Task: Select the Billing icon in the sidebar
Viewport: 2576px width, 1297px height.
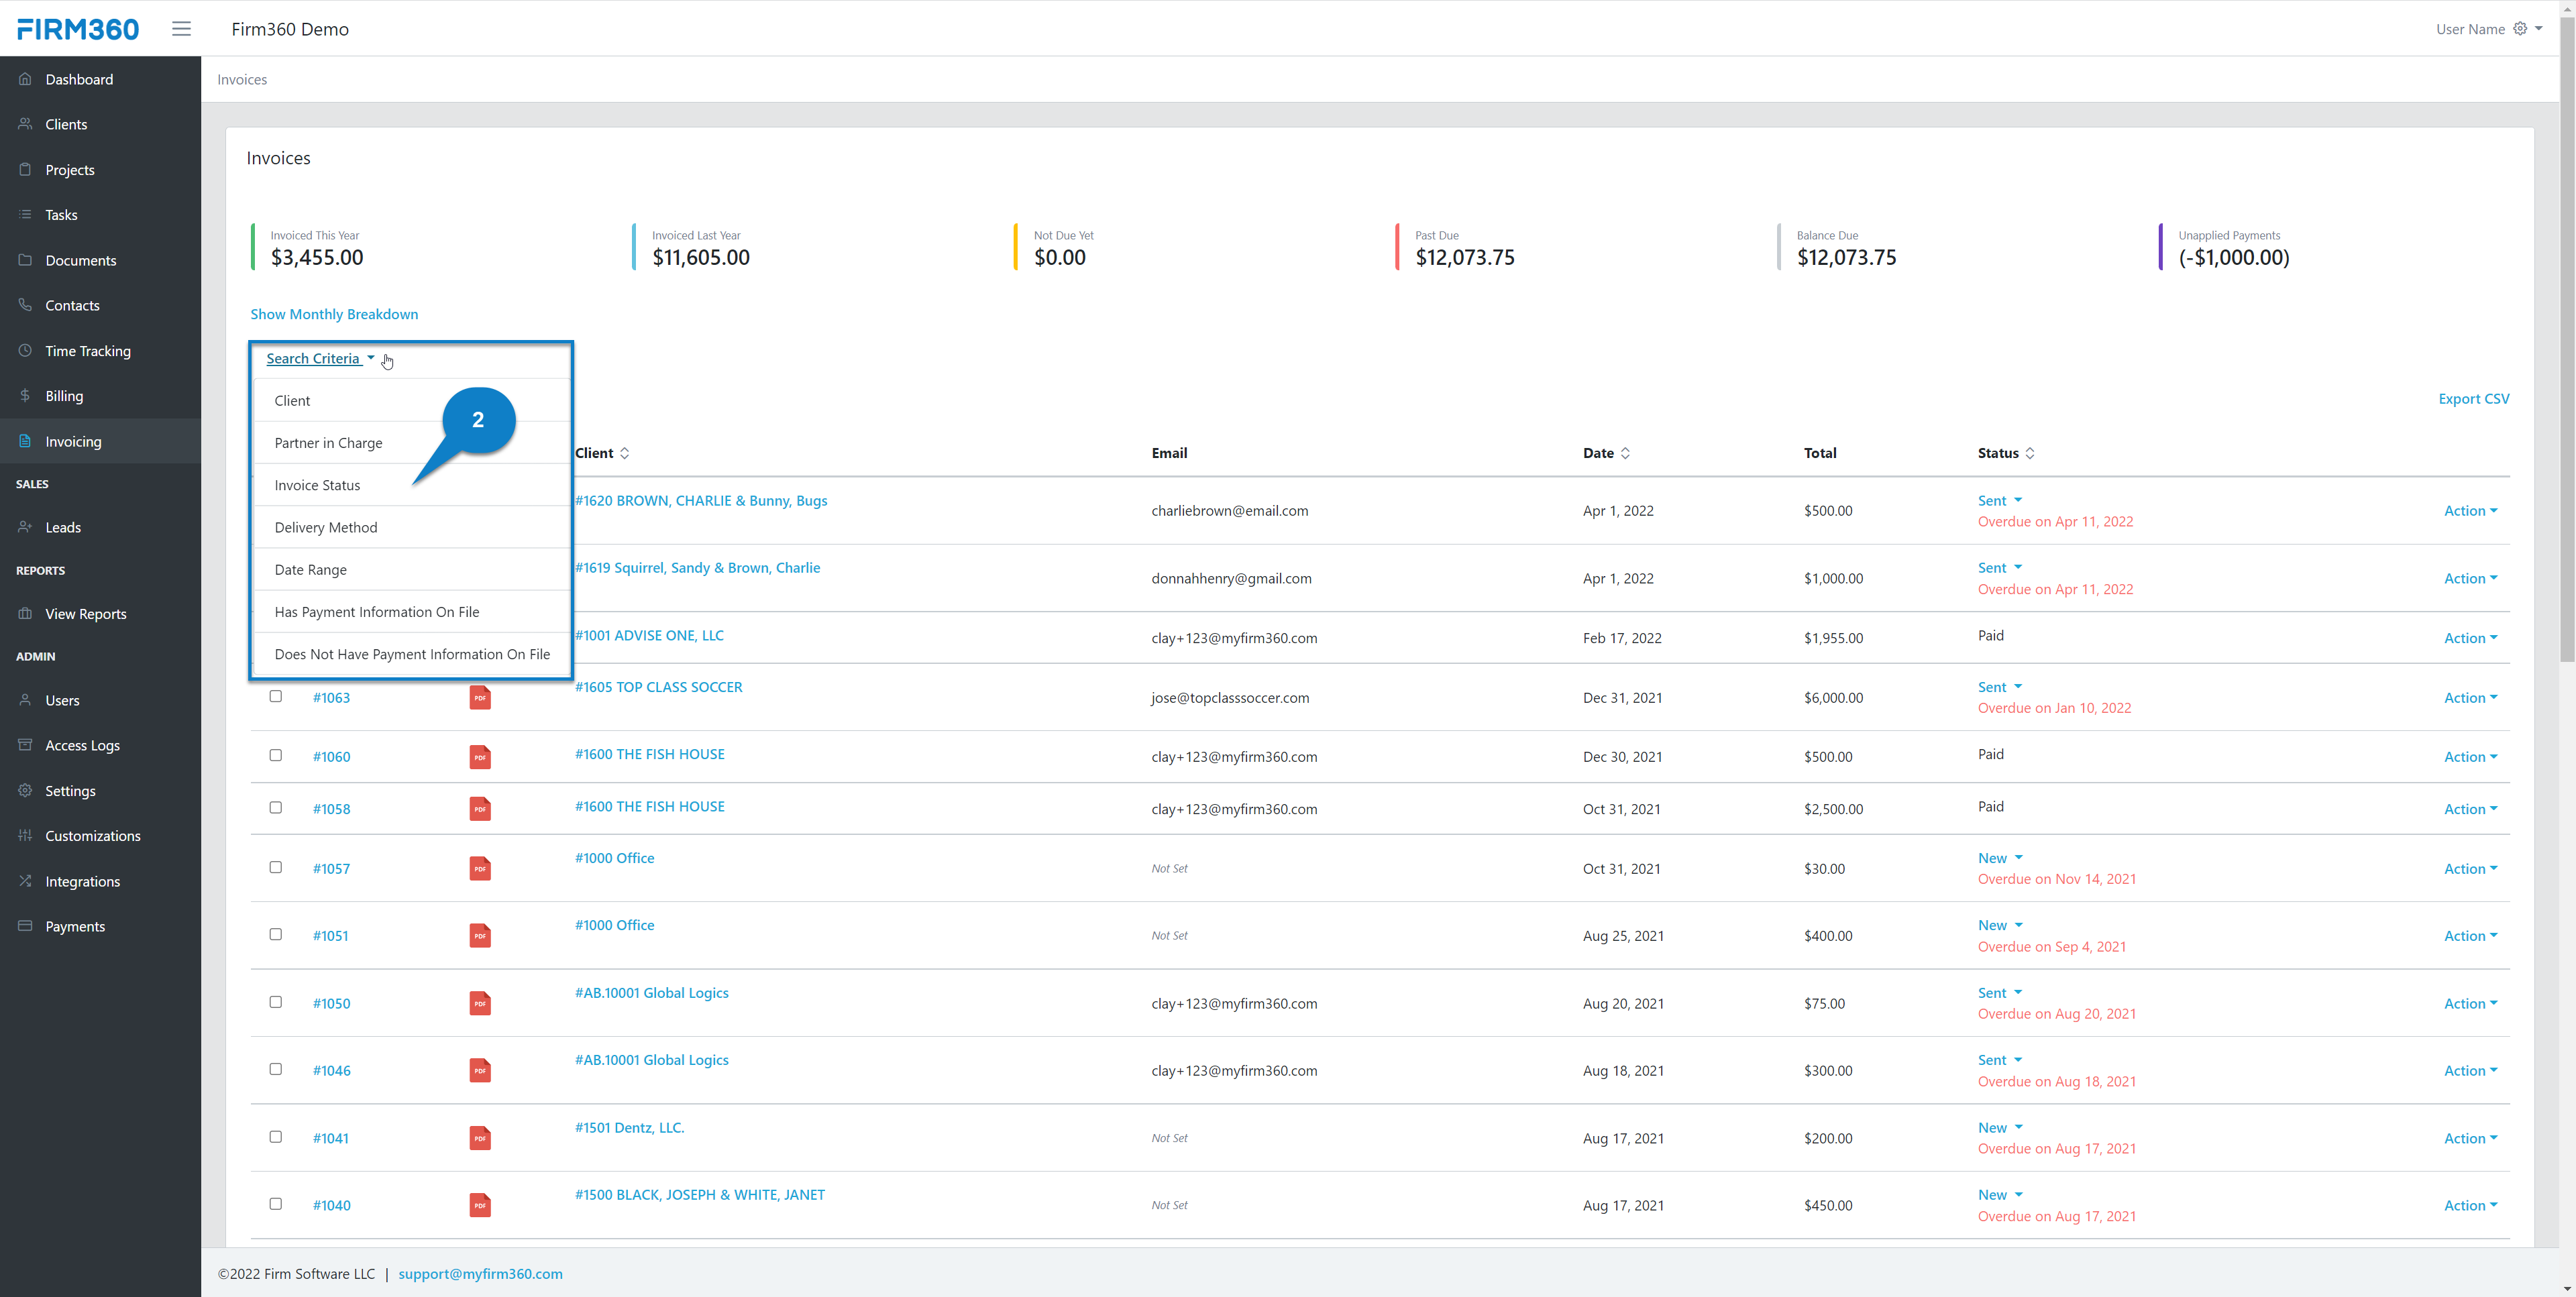Action: (x=25, y=395)
